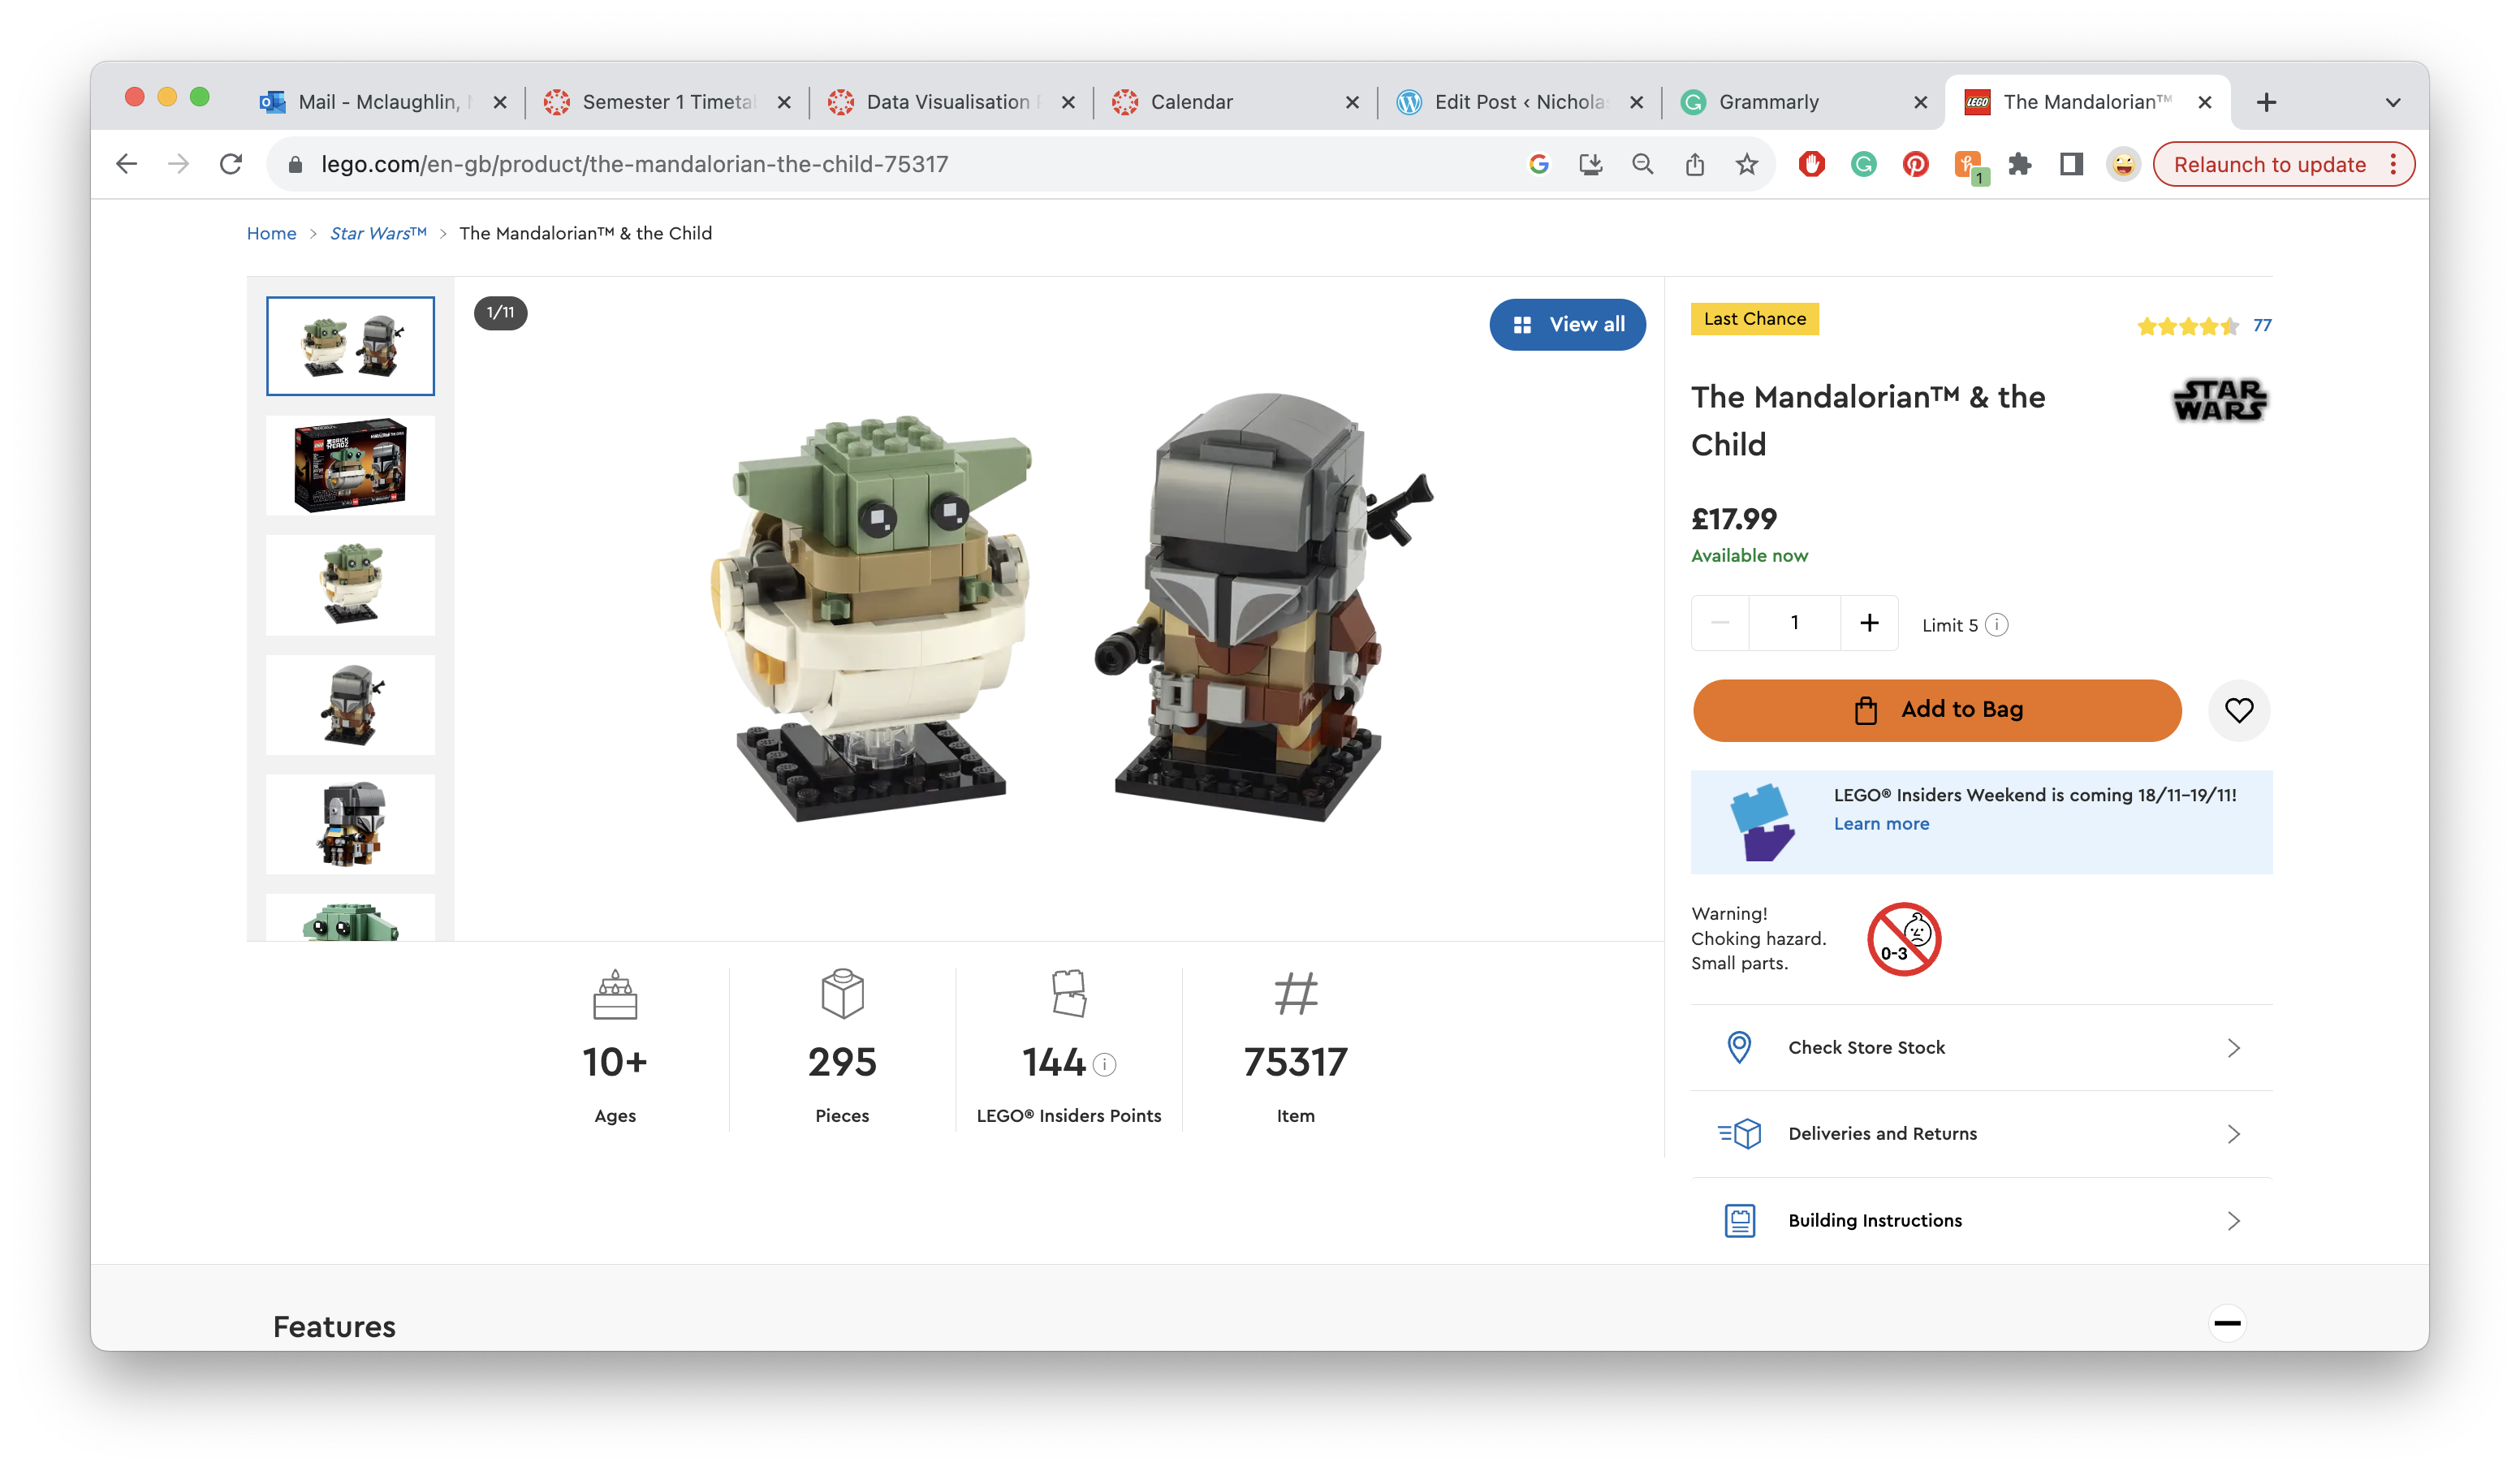Screen dimensions: 2520x1471
Task: Select the product box thumbnail image
Action: (350, 466)
